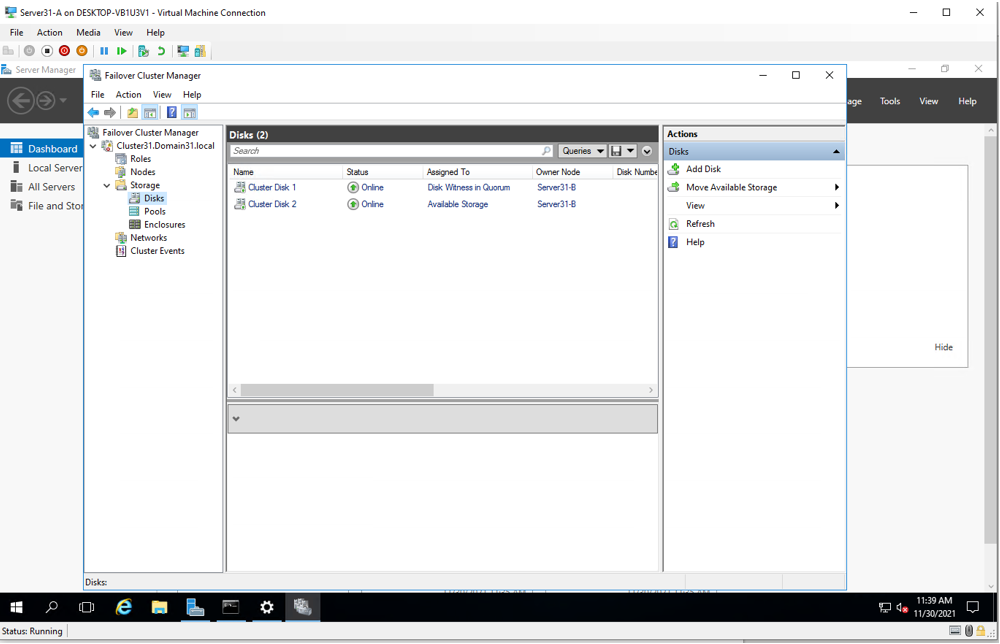This screenshot has width=1000, height=644.
Task: Open the File menu in Failover Cluster Manager
Action: point(98,94)
